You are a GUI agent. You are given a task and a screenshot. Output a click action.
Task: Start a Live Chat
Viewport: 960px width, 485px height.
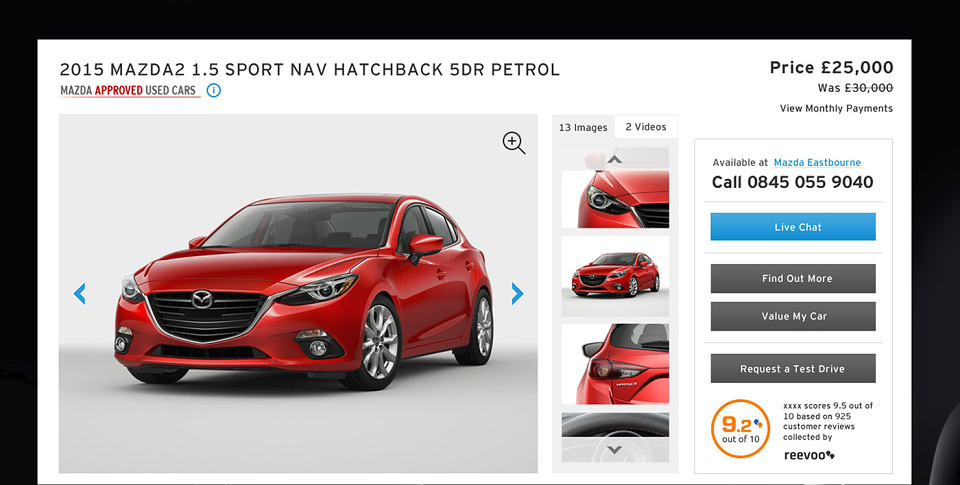[x=793, y=227]
